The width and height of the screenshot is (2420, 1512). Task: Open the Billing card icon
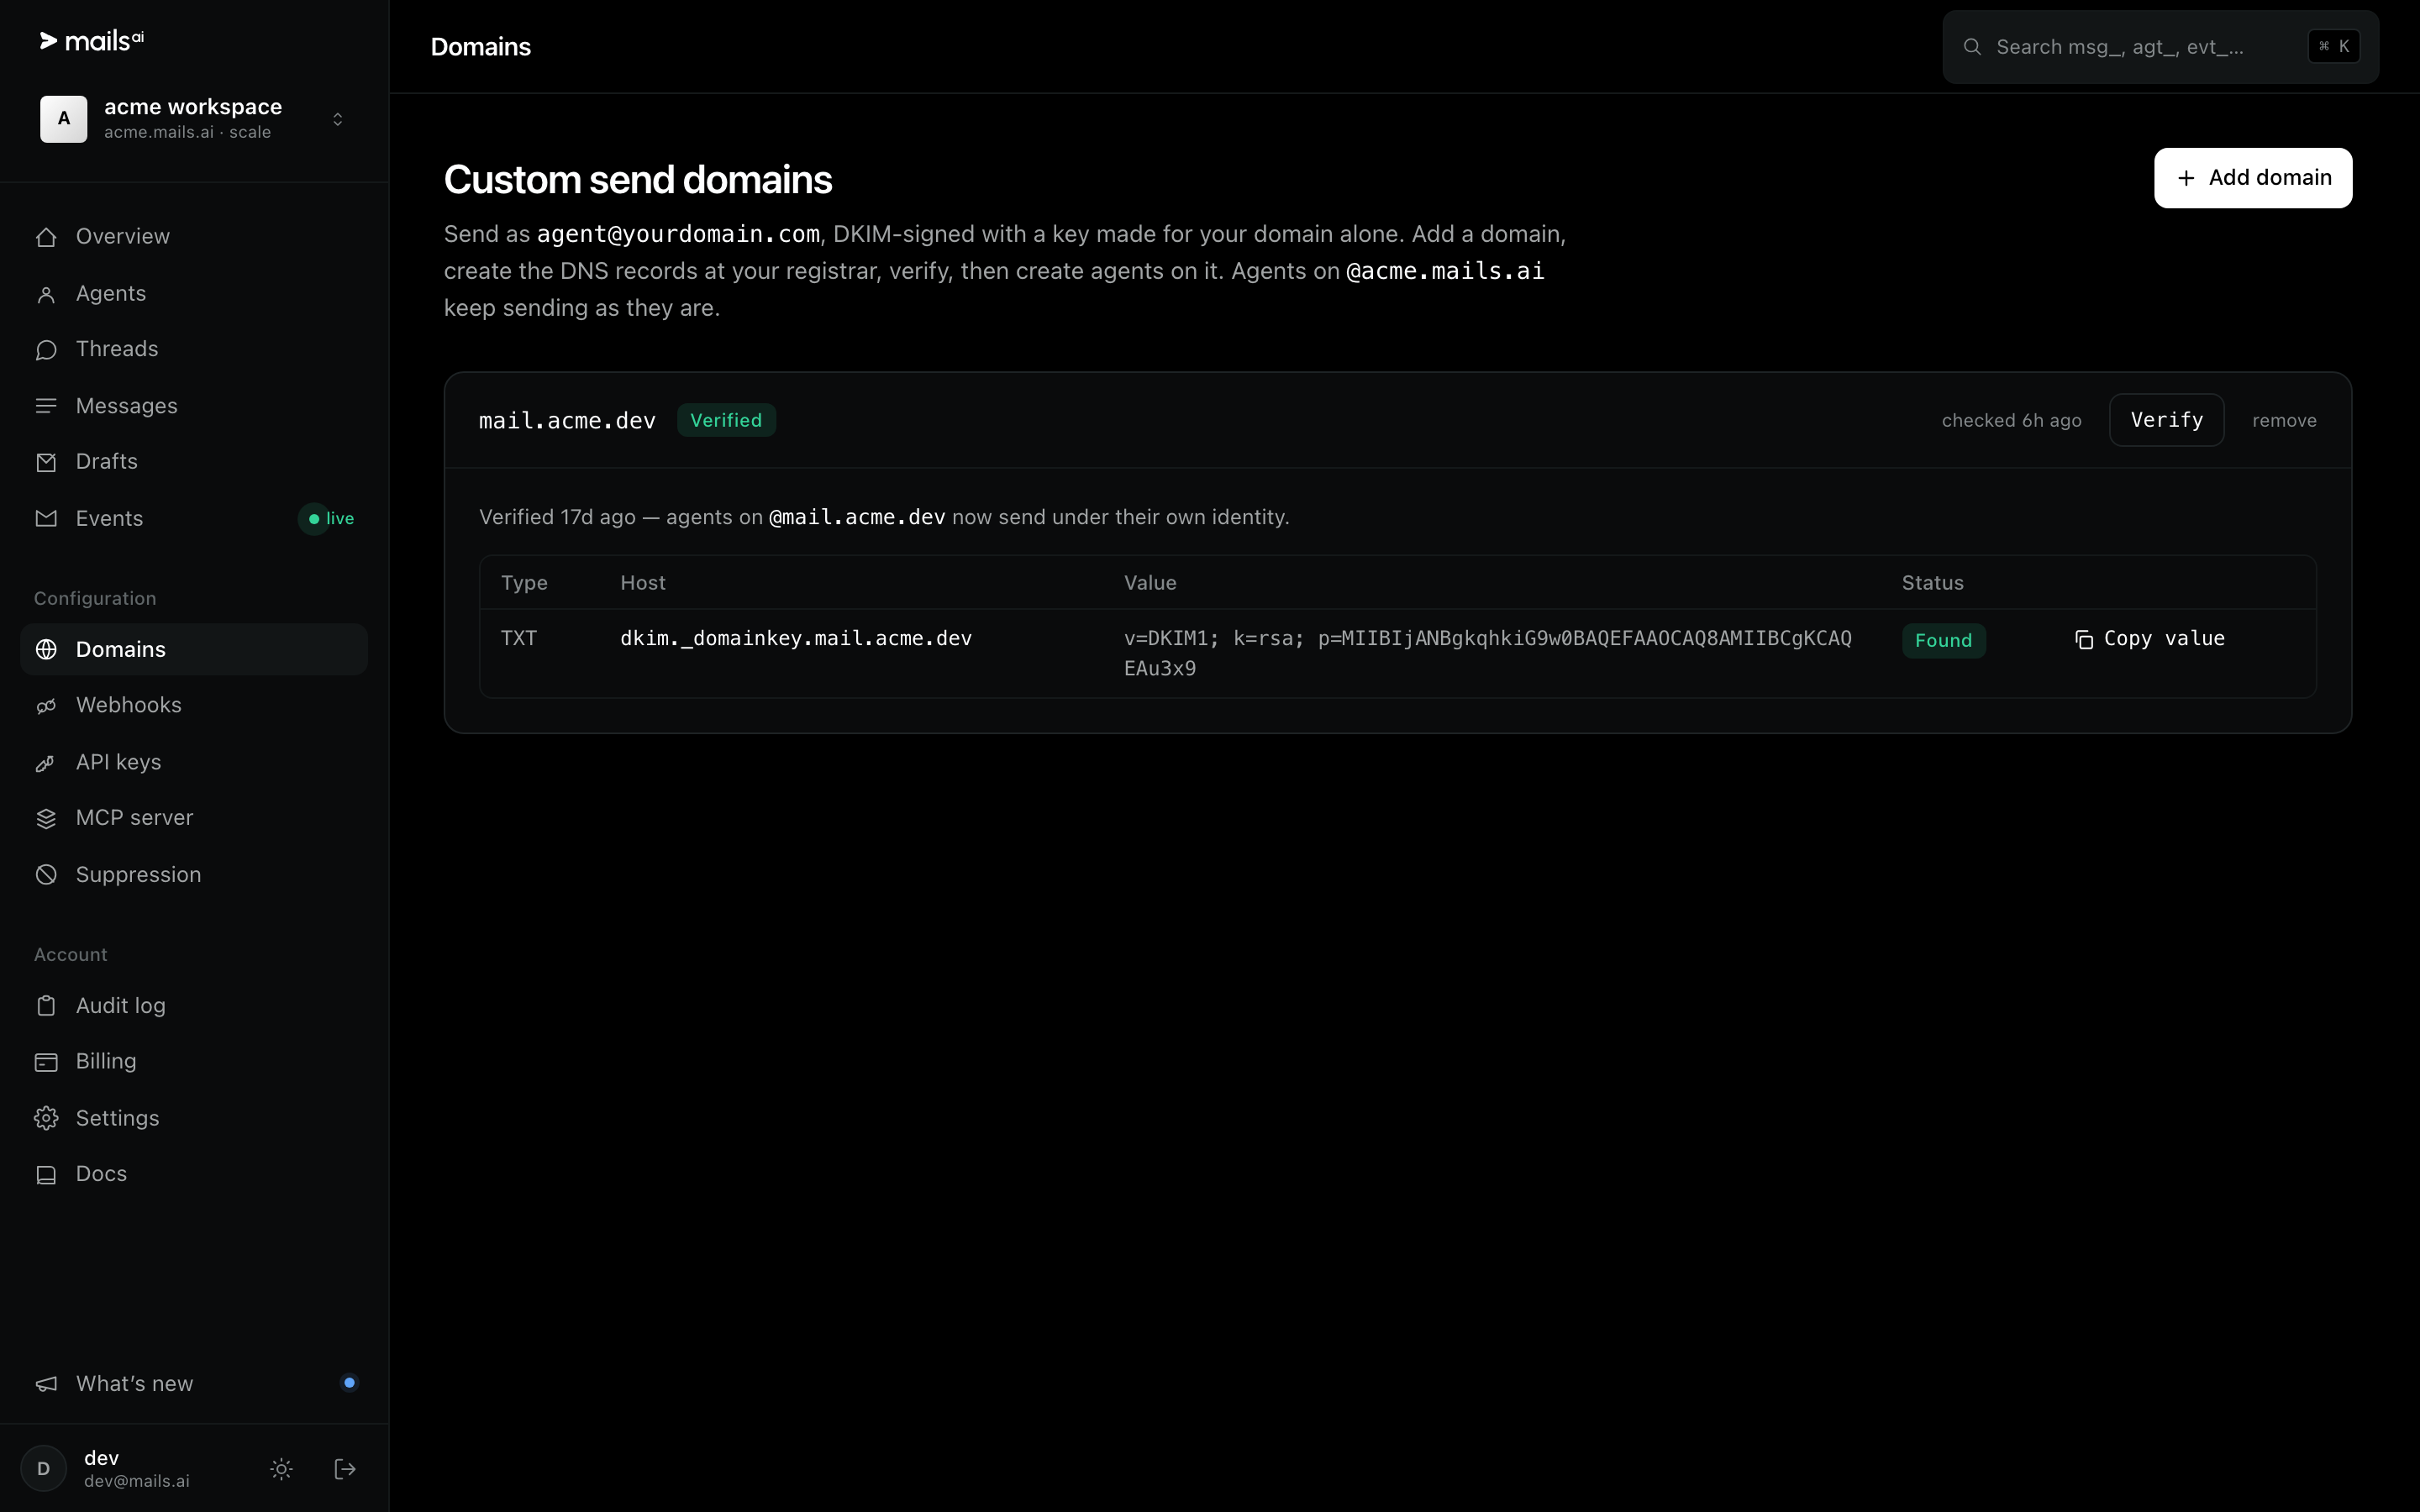point(46,1062)
